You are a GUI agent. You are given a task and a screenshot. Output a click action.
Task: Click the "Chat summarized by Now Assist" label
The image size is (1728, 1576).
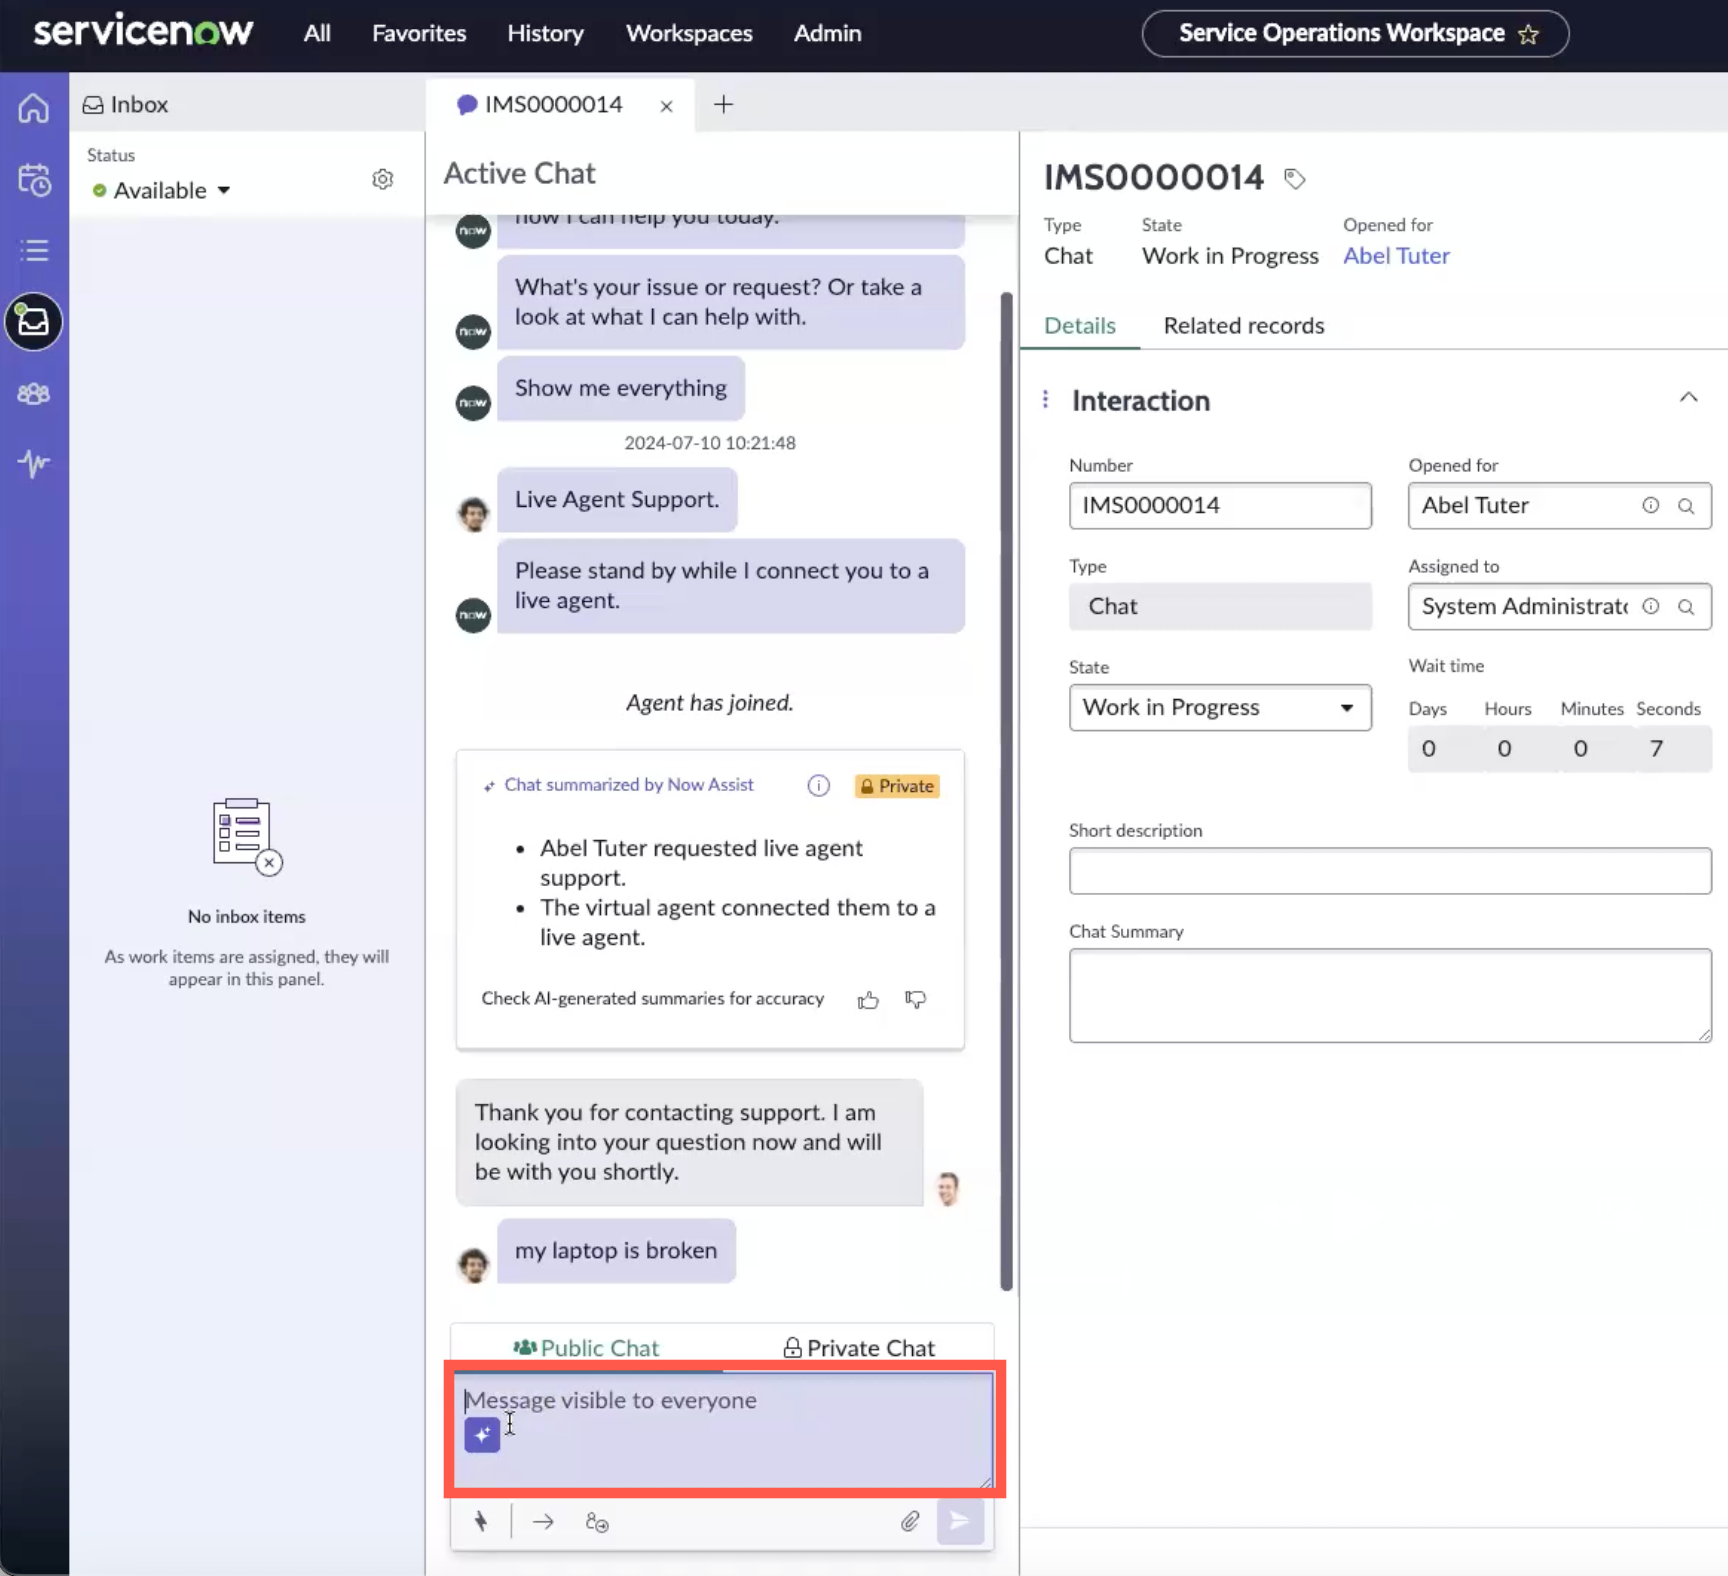[629, 785]
